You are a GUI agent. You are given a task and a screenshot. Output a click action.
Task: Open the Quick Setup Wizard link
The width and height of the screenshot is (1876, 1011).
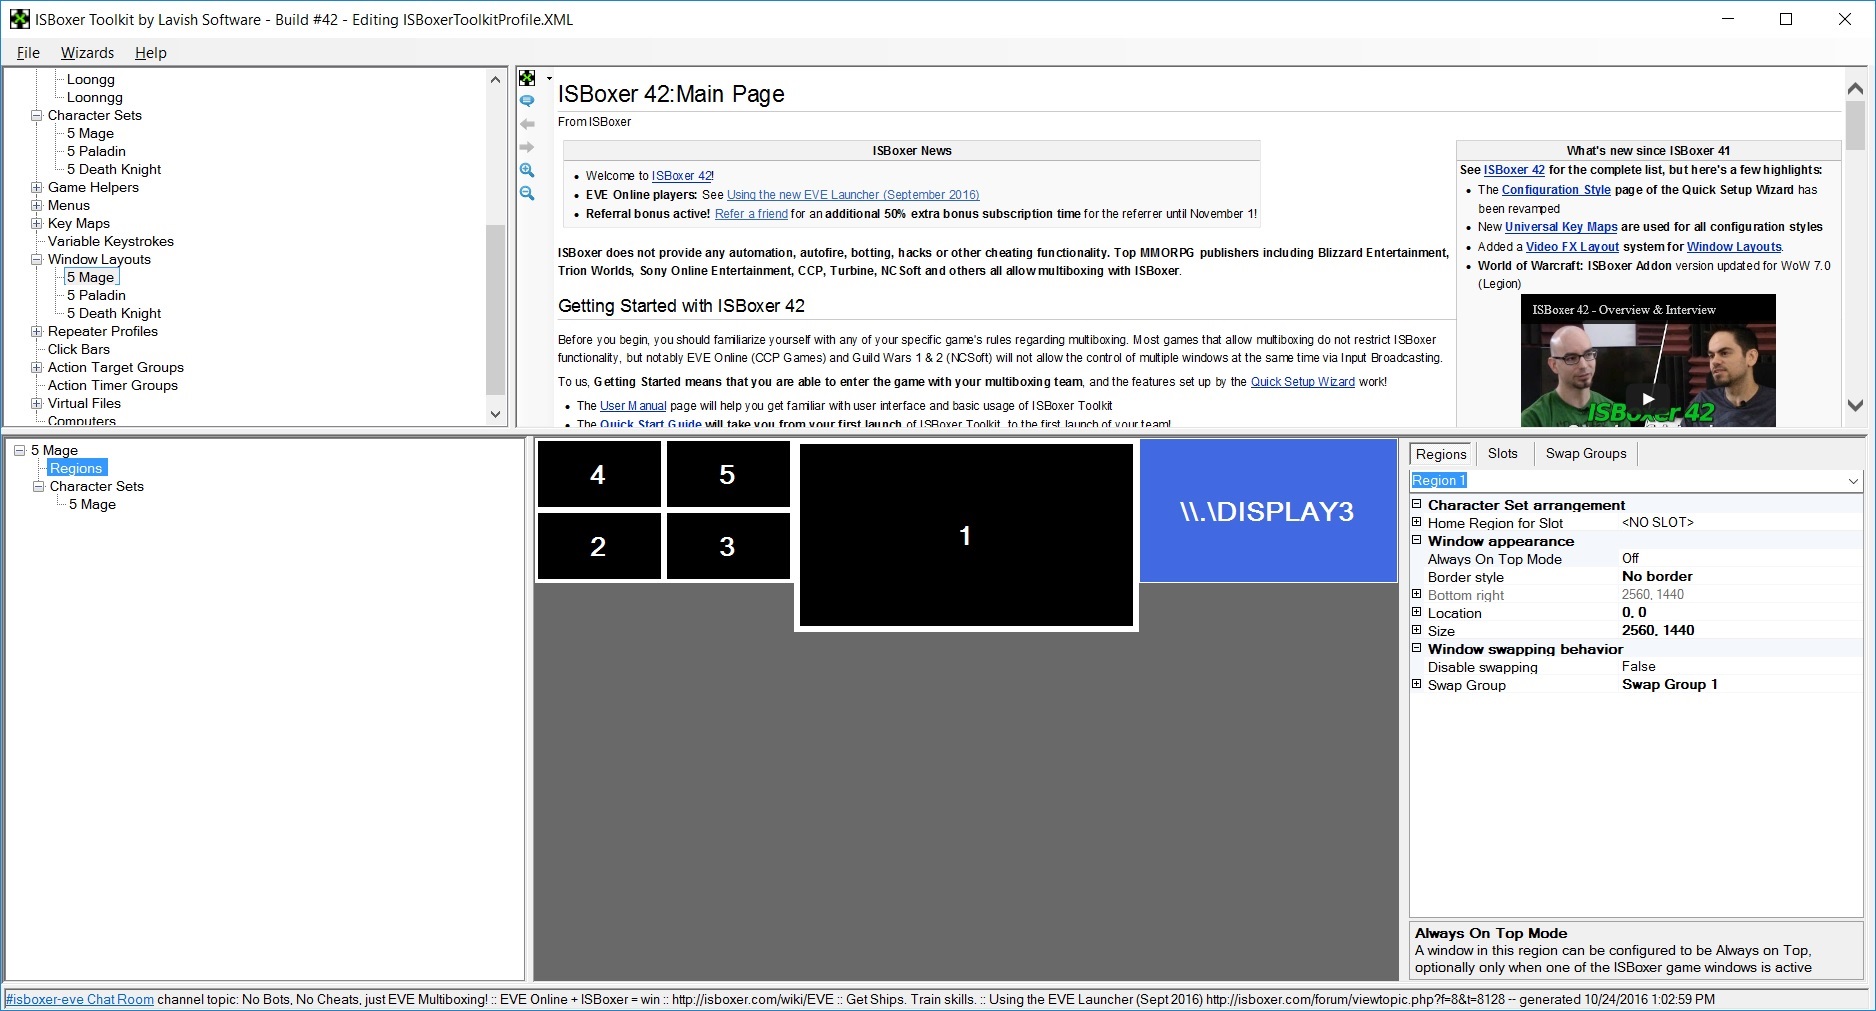coord(1303,382)
